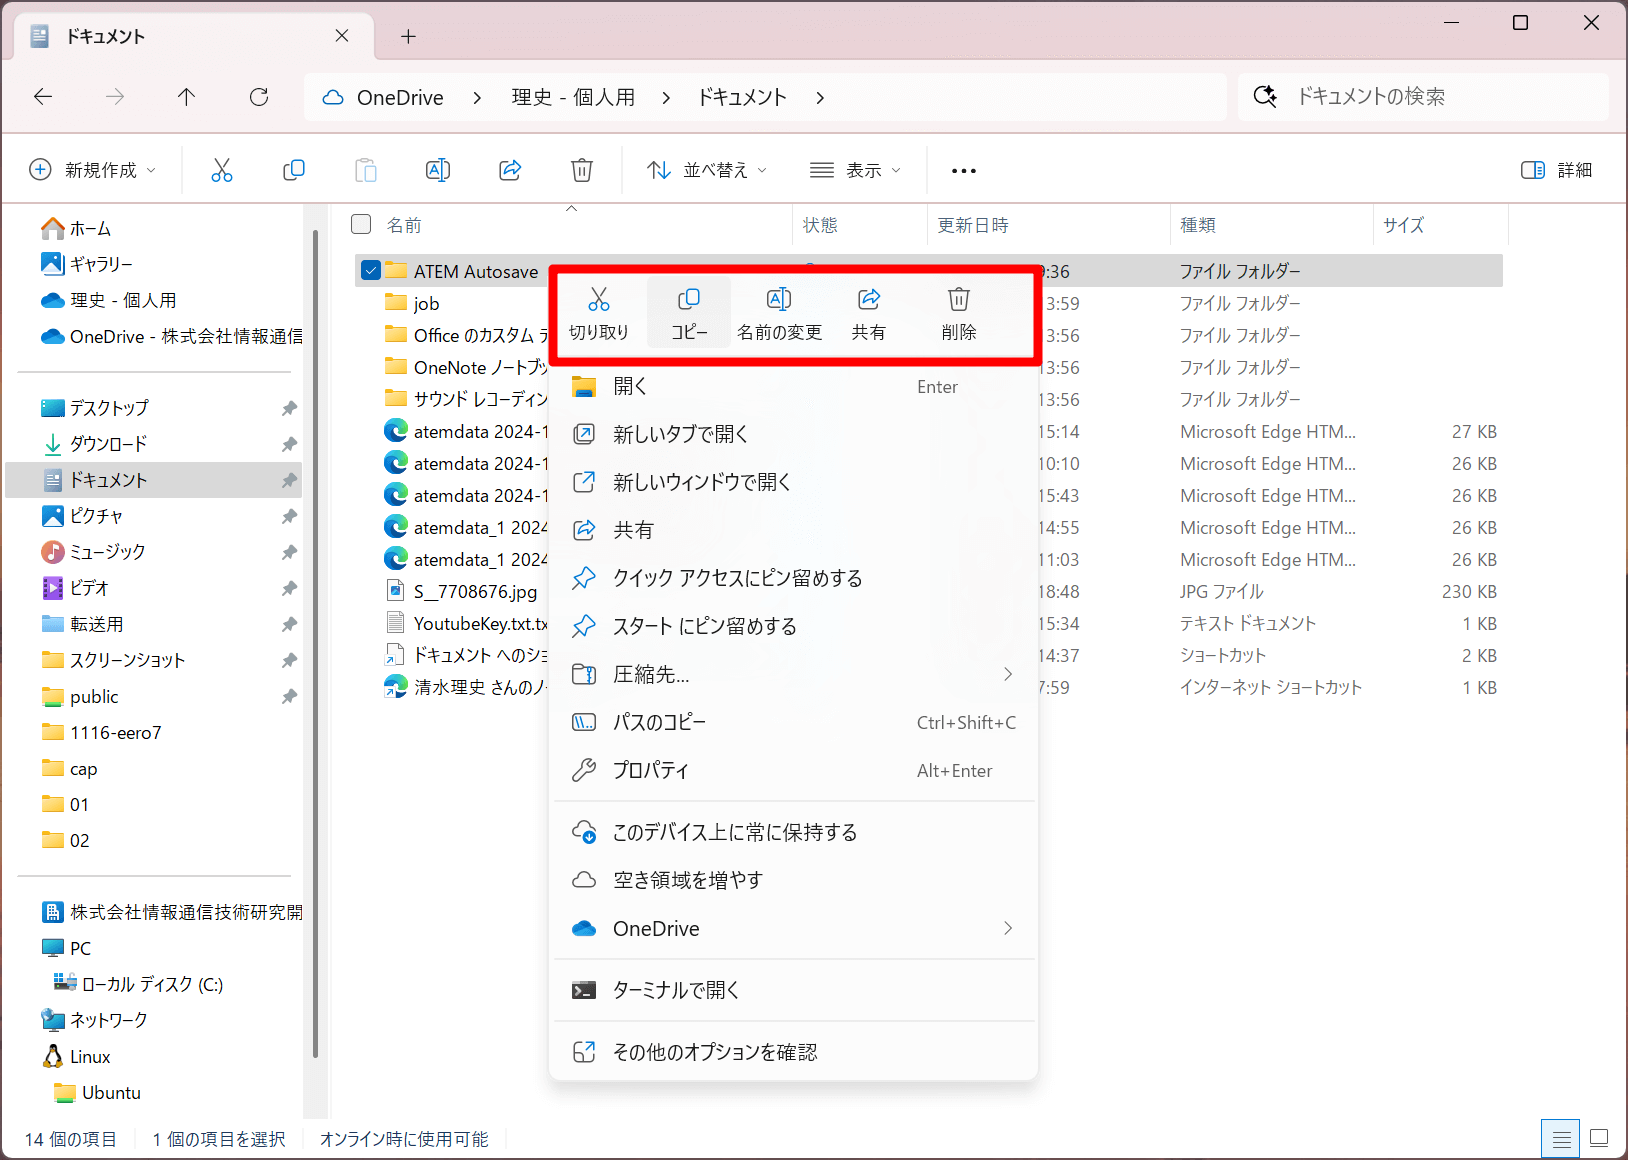The width and height of the screenshot is (1628, 1160).
Task: Click the ドキュメントの検索 search box
Action: click(1423, 97)
